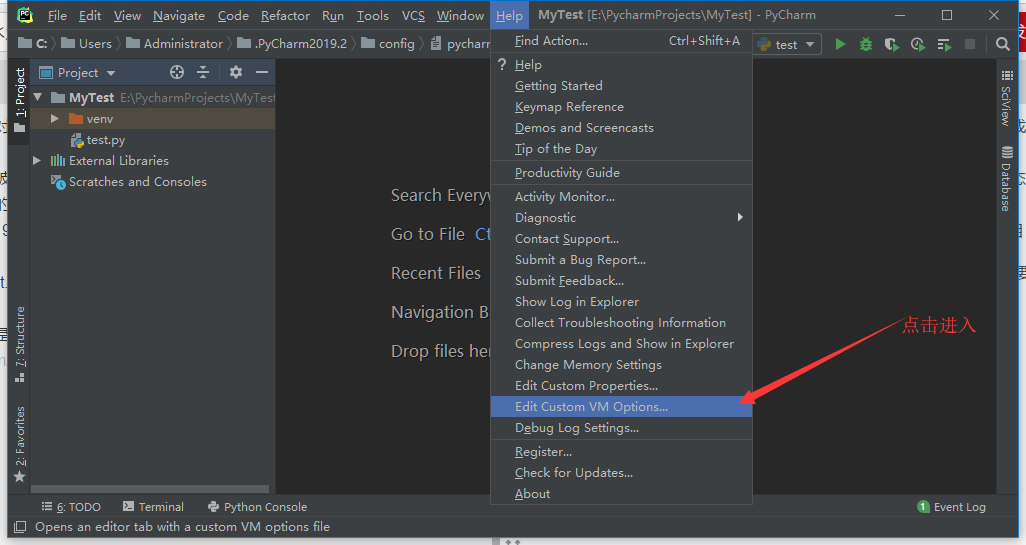
Task: Select Check for Updates
Action: click(x=621, y=473)
